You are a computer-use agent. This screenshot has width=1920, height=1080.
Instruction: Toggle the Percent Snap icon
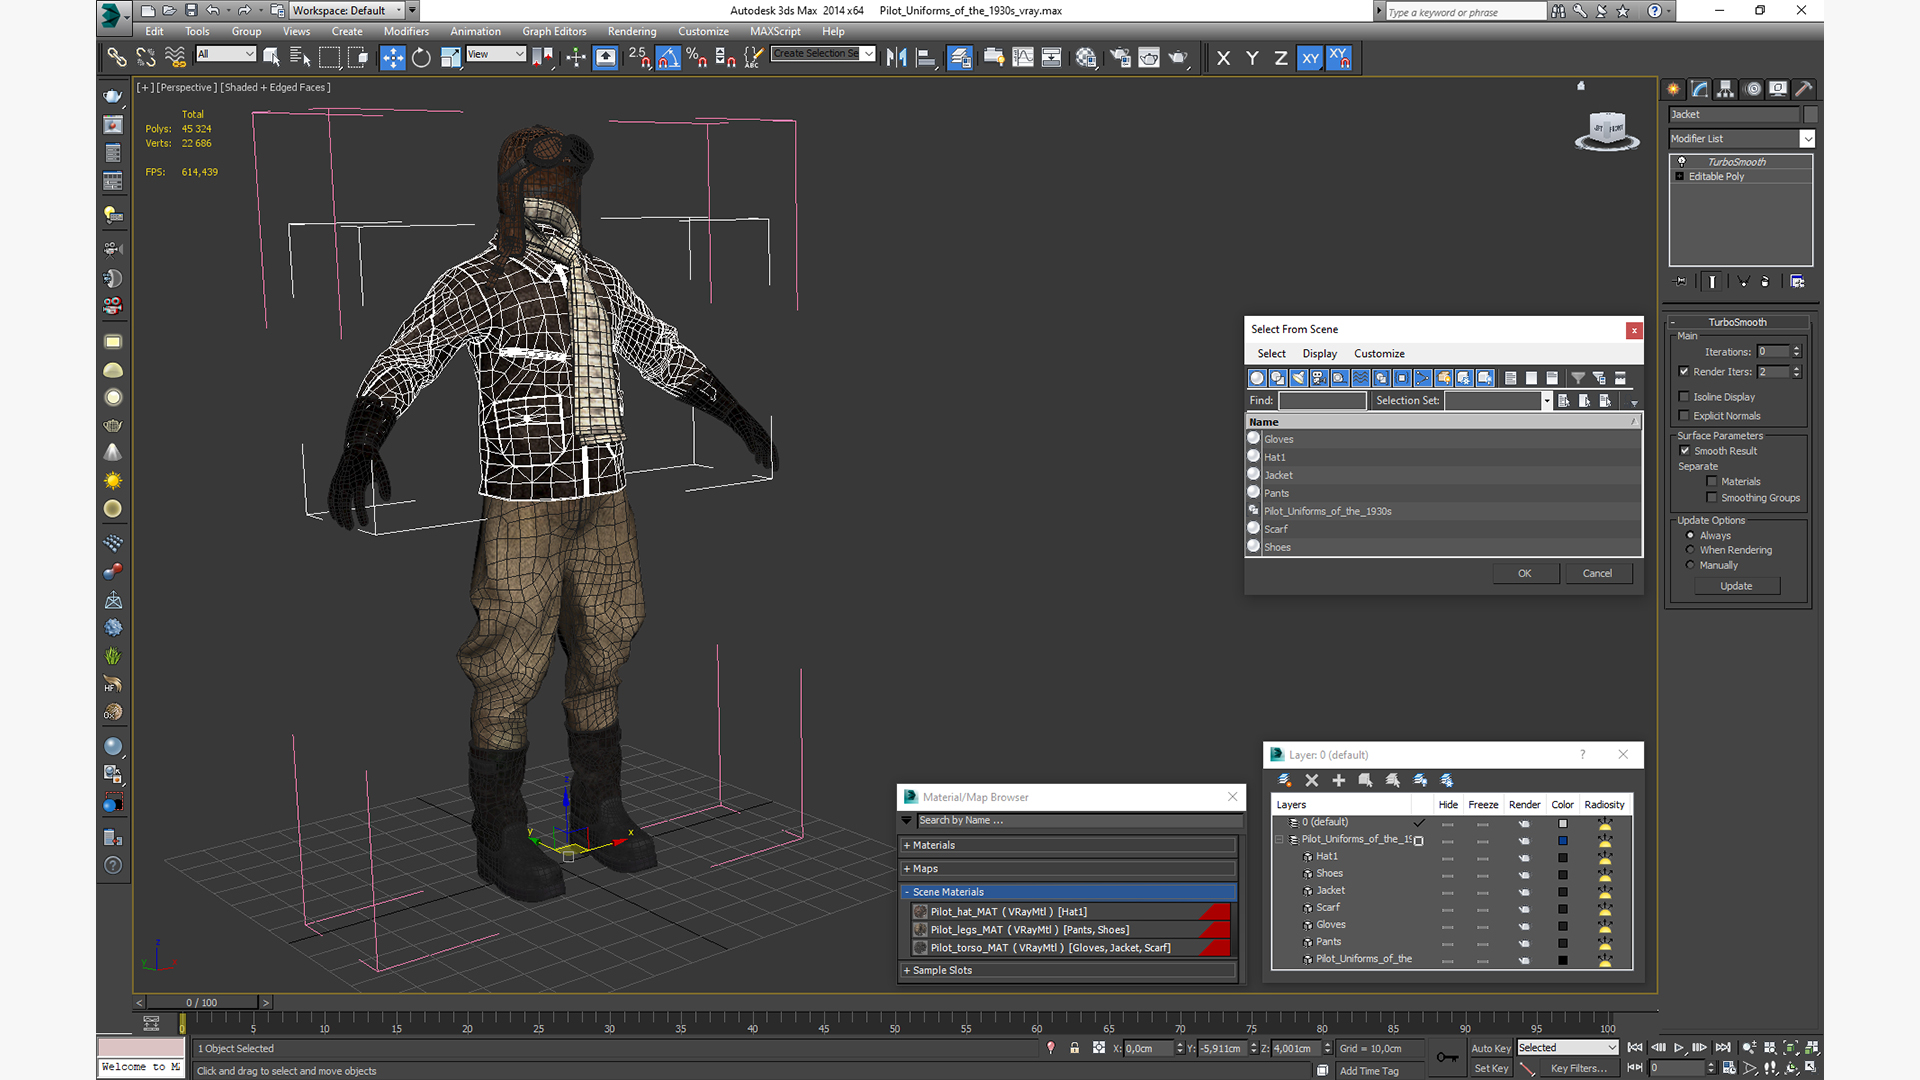[x=697, y=58]
